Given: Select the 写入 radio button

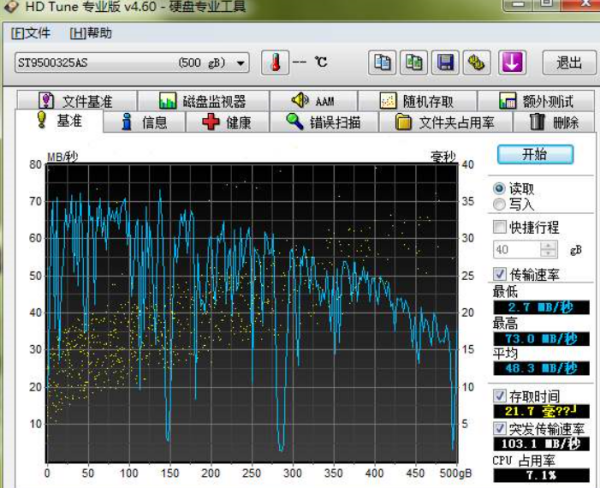Looking at the screenshot, I should pyautogui.click(x=499, y=204).
